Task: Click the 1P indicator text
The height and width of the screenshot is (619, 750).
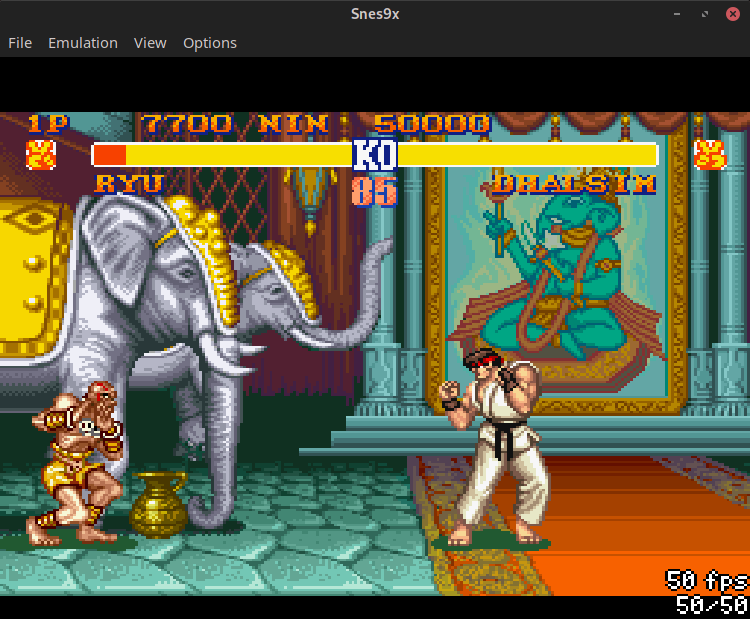Action: coord(48,124)
